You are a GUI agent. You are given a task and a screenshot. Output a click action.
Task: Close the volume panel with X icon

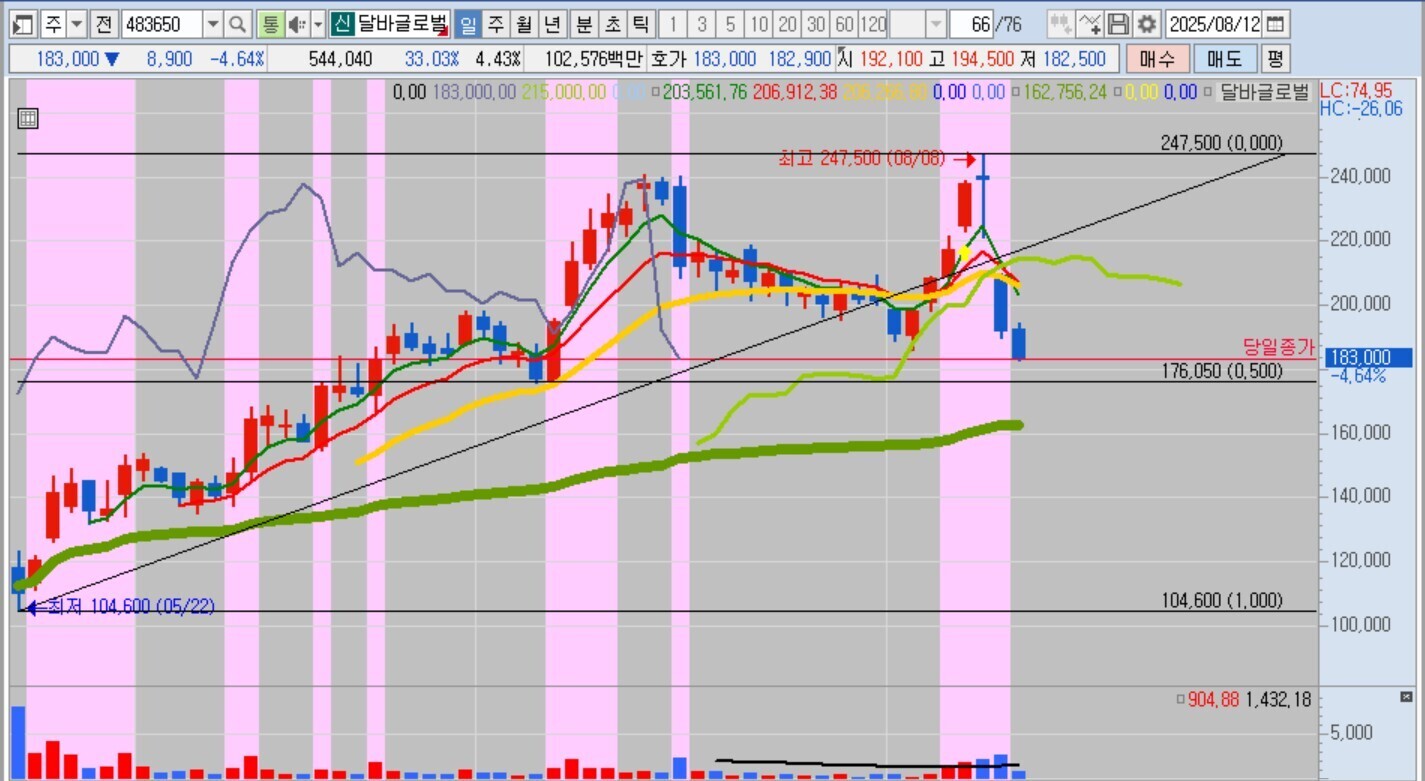click(1406, 697)
